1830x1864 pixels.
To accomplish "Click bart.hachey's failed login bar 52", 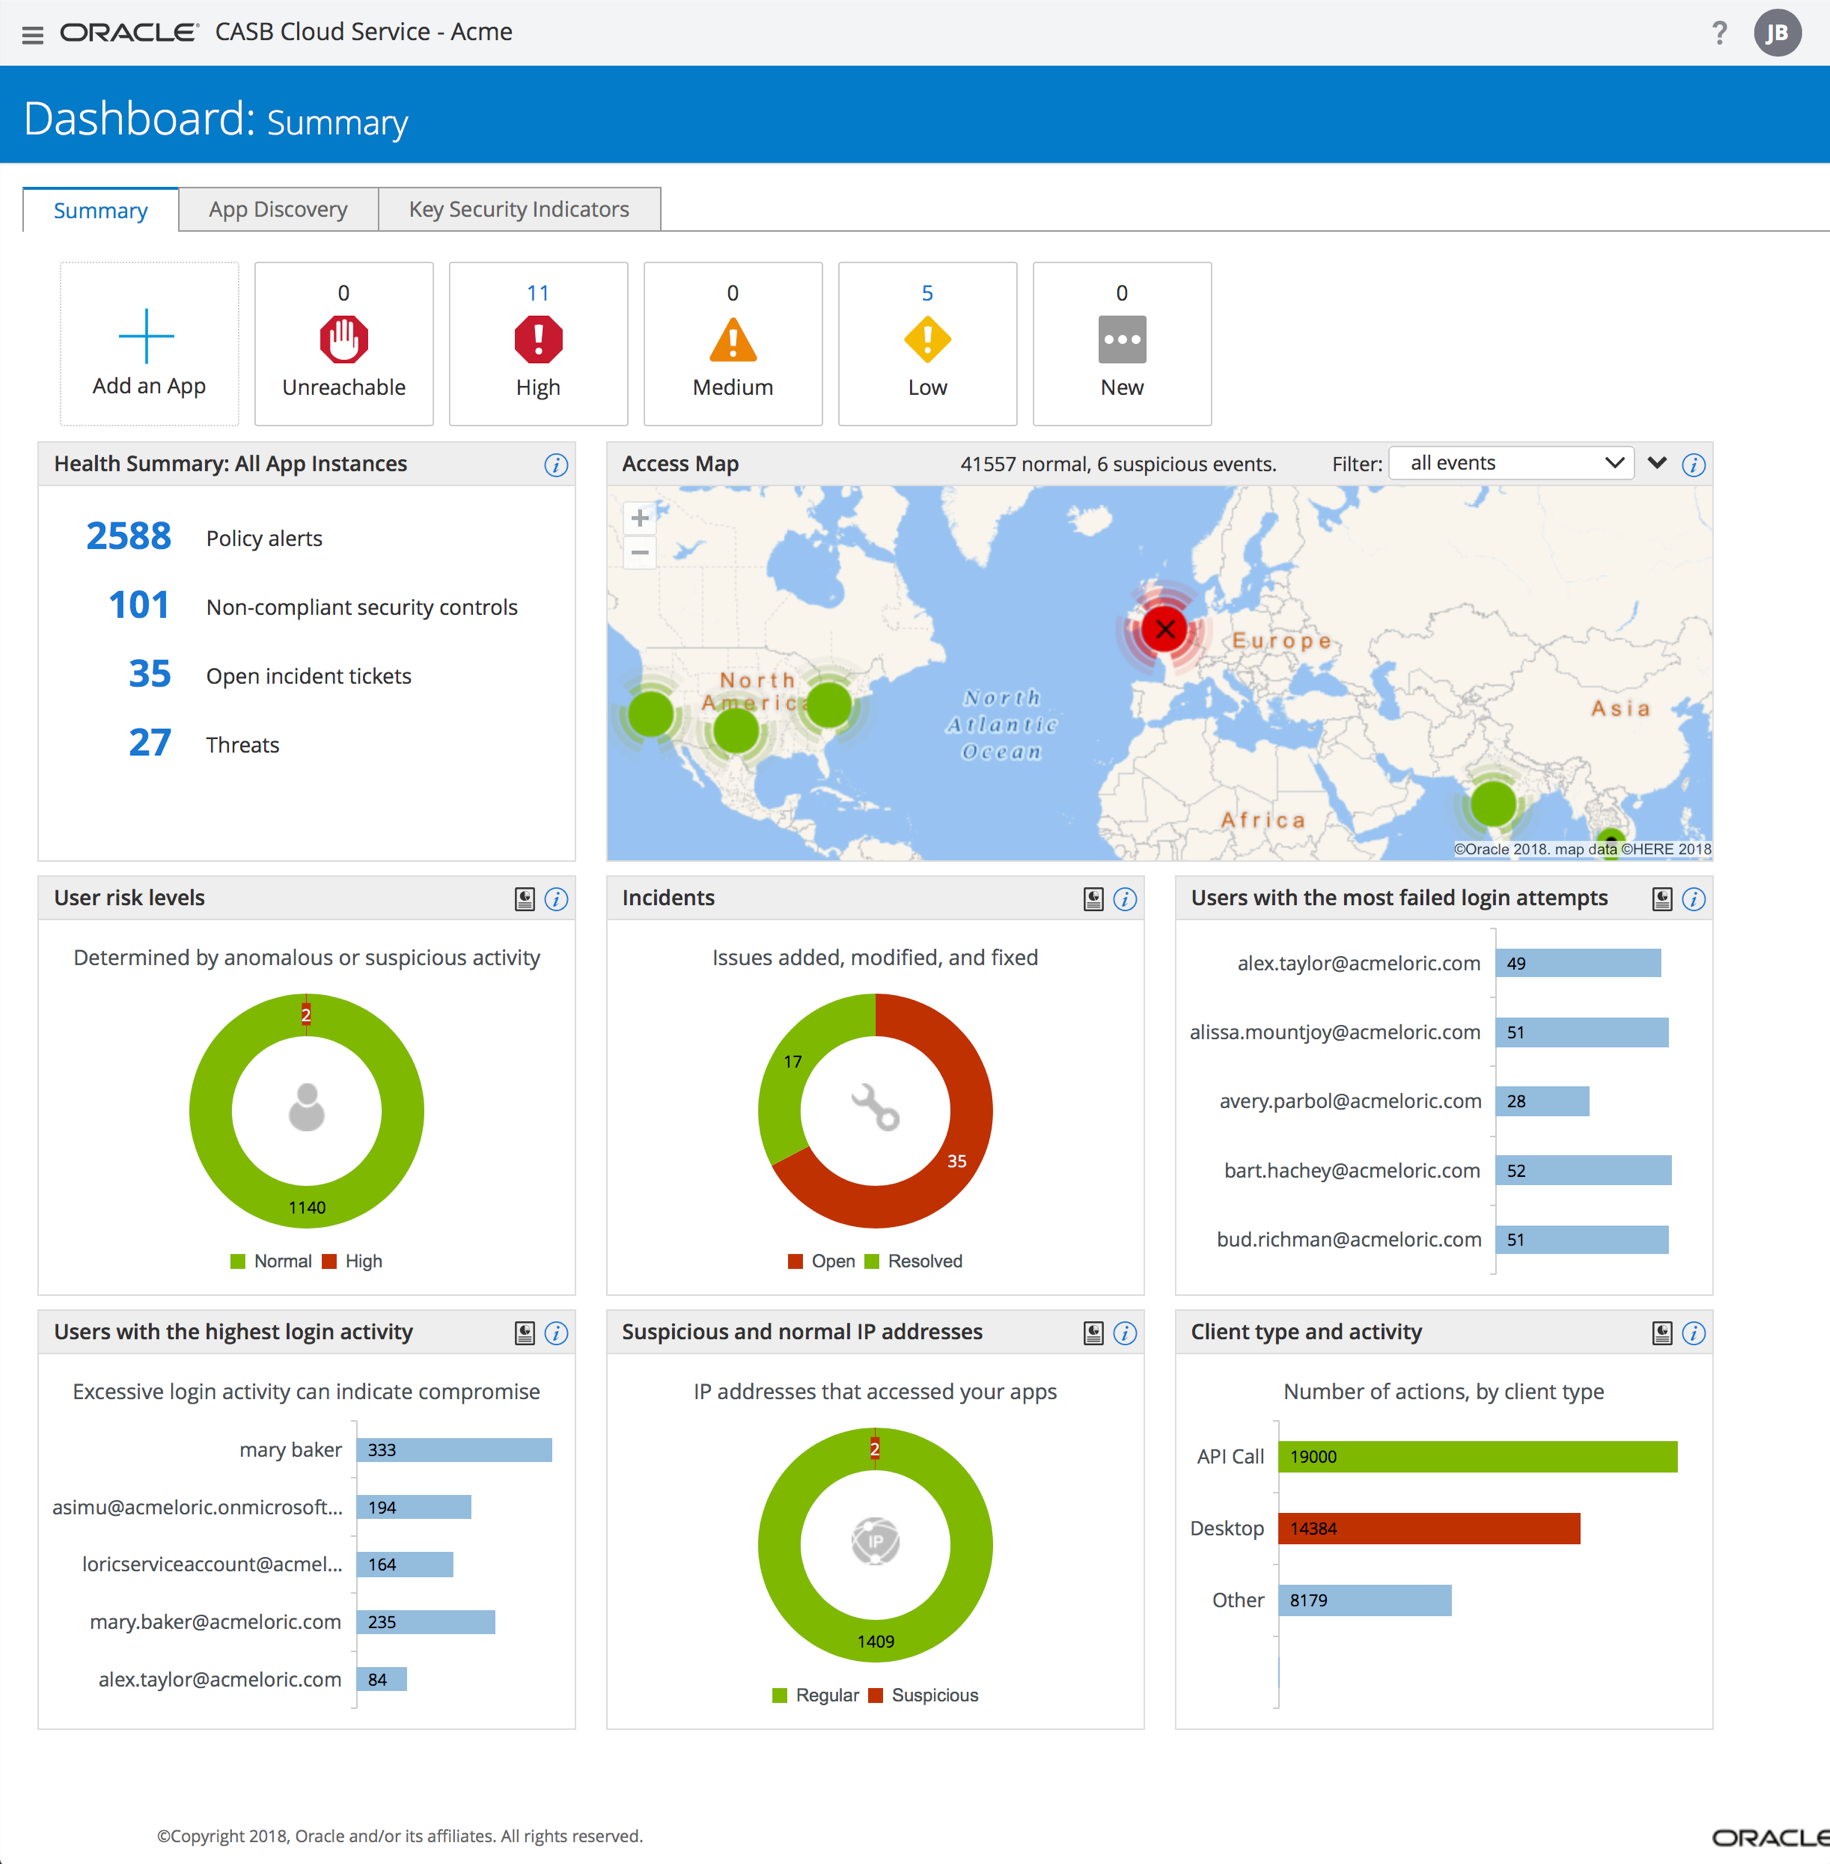I will click(1583, 1171).
